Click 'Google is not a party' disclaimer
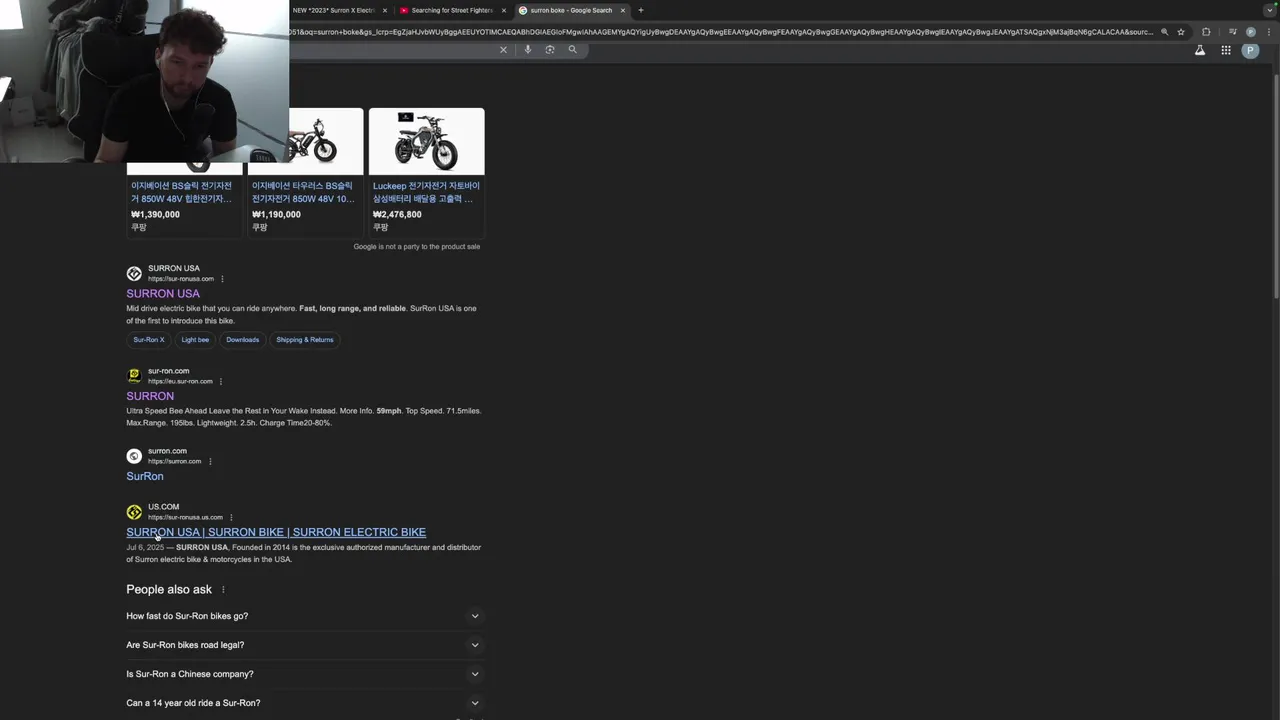The height and width of the screenshot is (720, 1280). [x=417, y=247]
